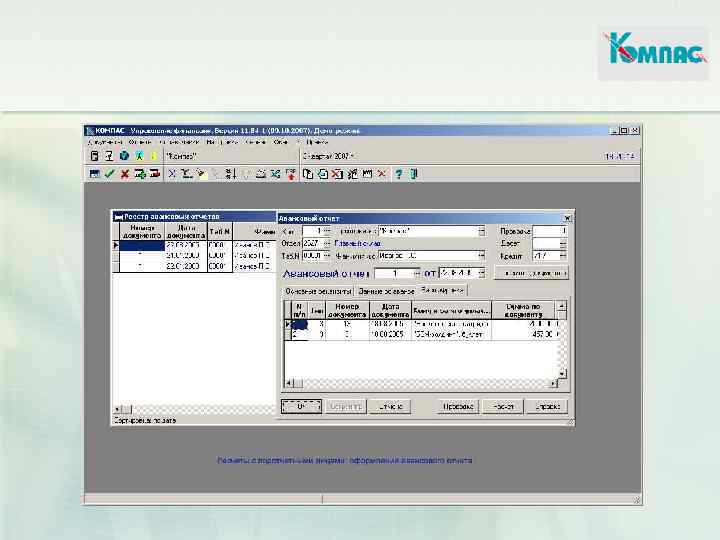The height and width of the screenshot is (540, 720).
Task: Select the dialog table row dated 10.08.2005
Action: click(x=423, y=335)
